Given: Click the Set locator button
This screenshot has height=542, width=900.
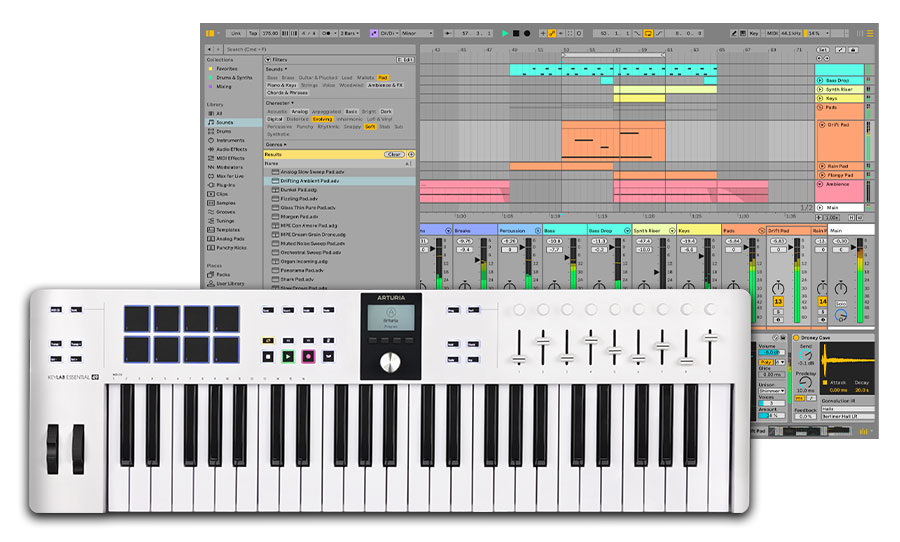Looking at the screenshot, I should click(823, 50).
